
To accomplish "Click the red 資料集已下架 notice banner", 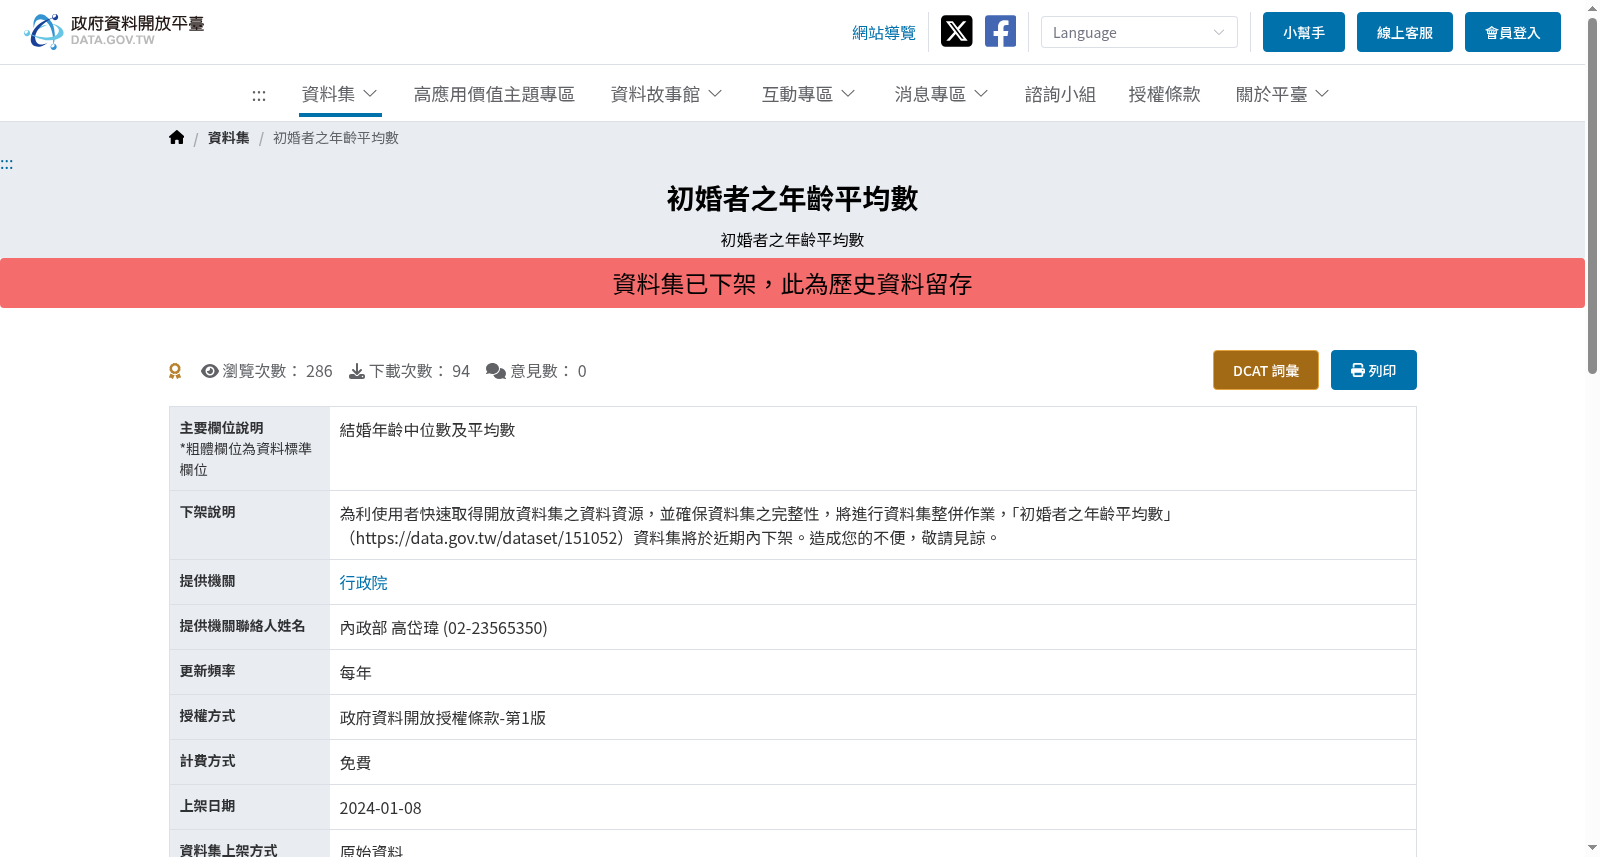I will click(x=792, y=283).
